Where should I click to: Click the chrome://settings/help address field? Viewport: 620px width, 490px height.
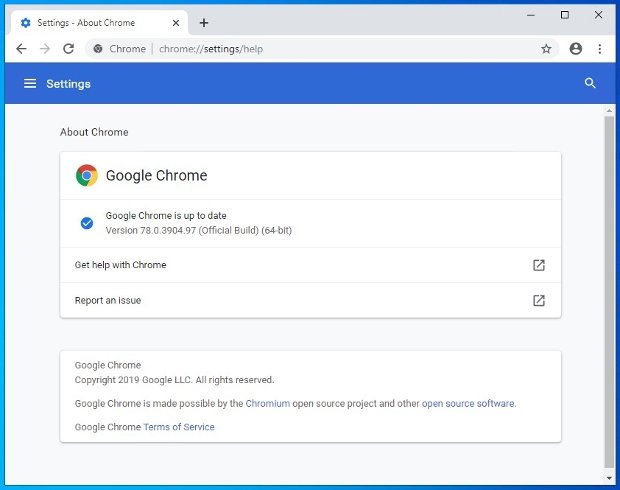(x=316, y=49)
